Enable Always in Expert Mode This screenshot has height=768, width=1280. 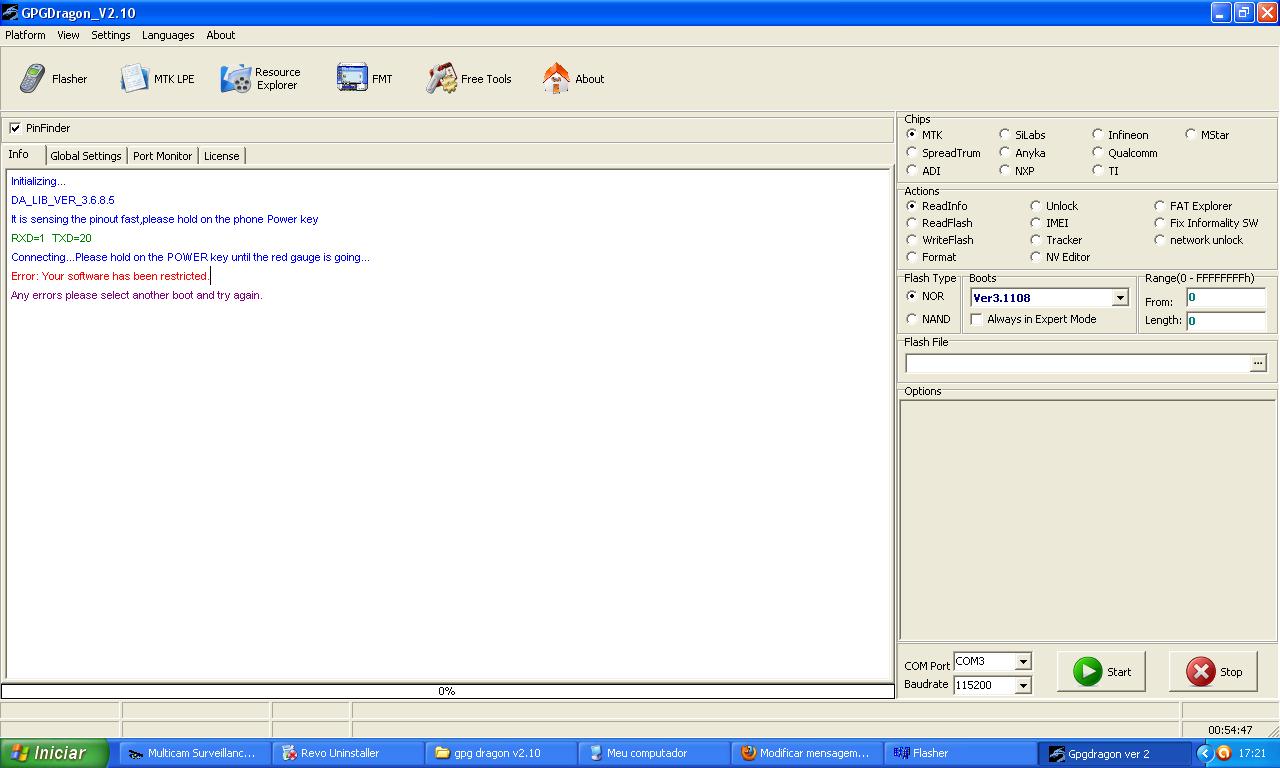click(977, 319)
